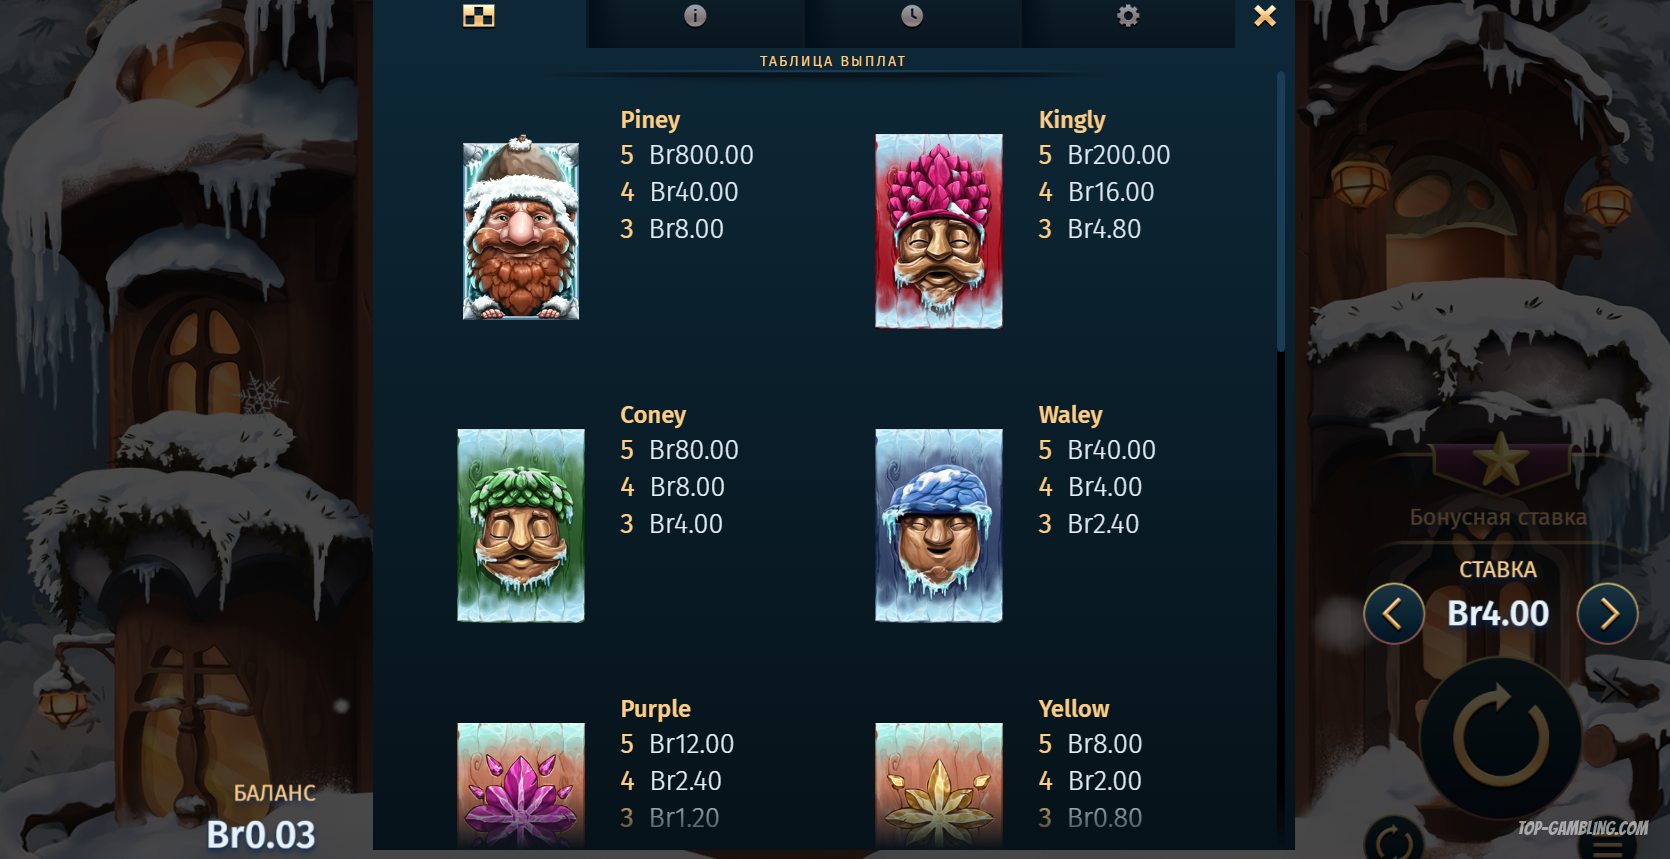Toggle the bonus bet star
1670x859 pixels.
pos(1500,462)
